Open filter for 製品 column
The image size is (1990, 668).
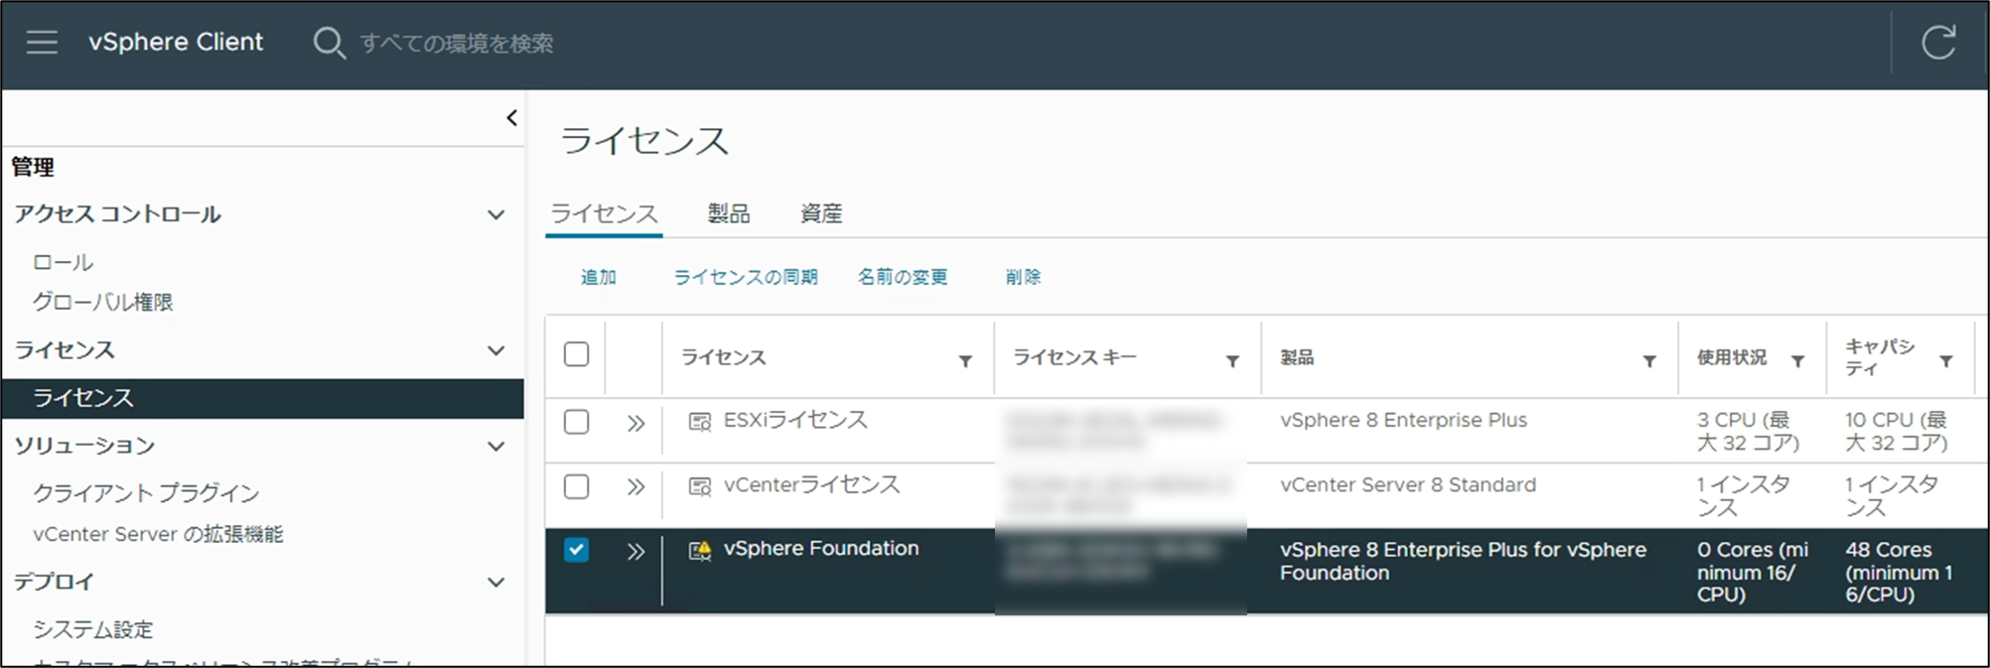pos(1649,361)
